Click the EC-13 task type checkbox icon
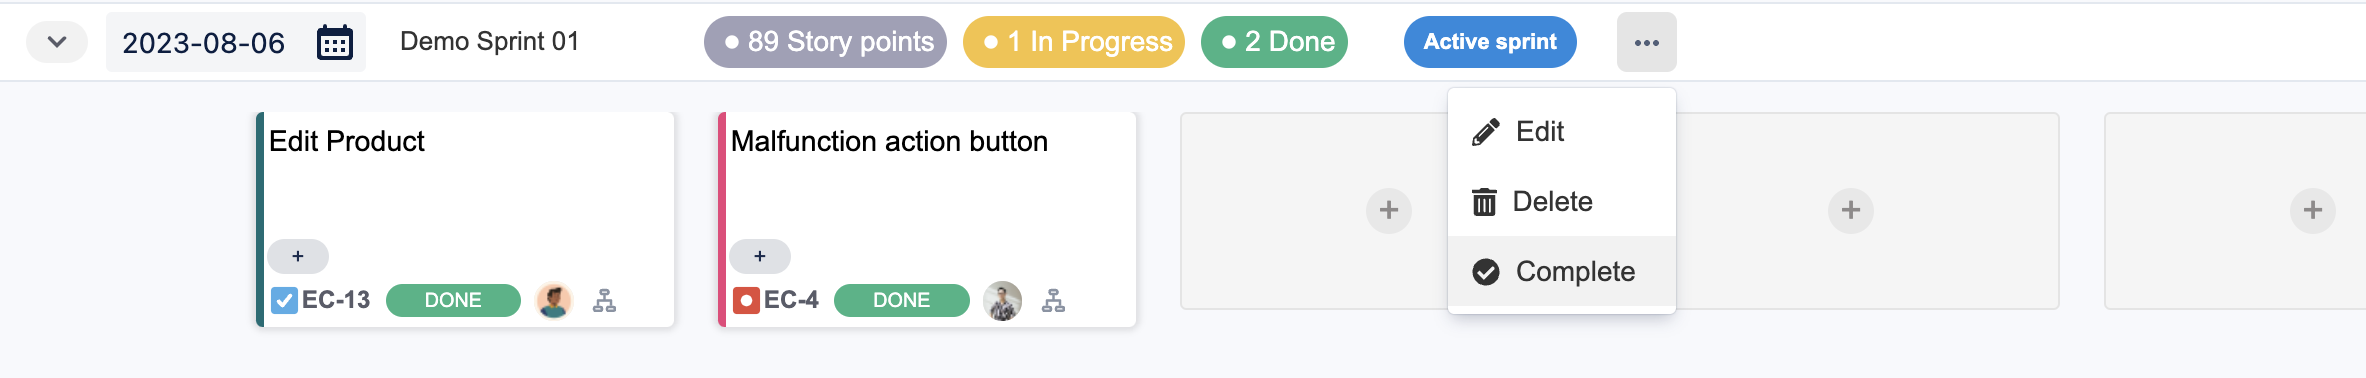Screen dimensions: 2366x378 [284, 300]
